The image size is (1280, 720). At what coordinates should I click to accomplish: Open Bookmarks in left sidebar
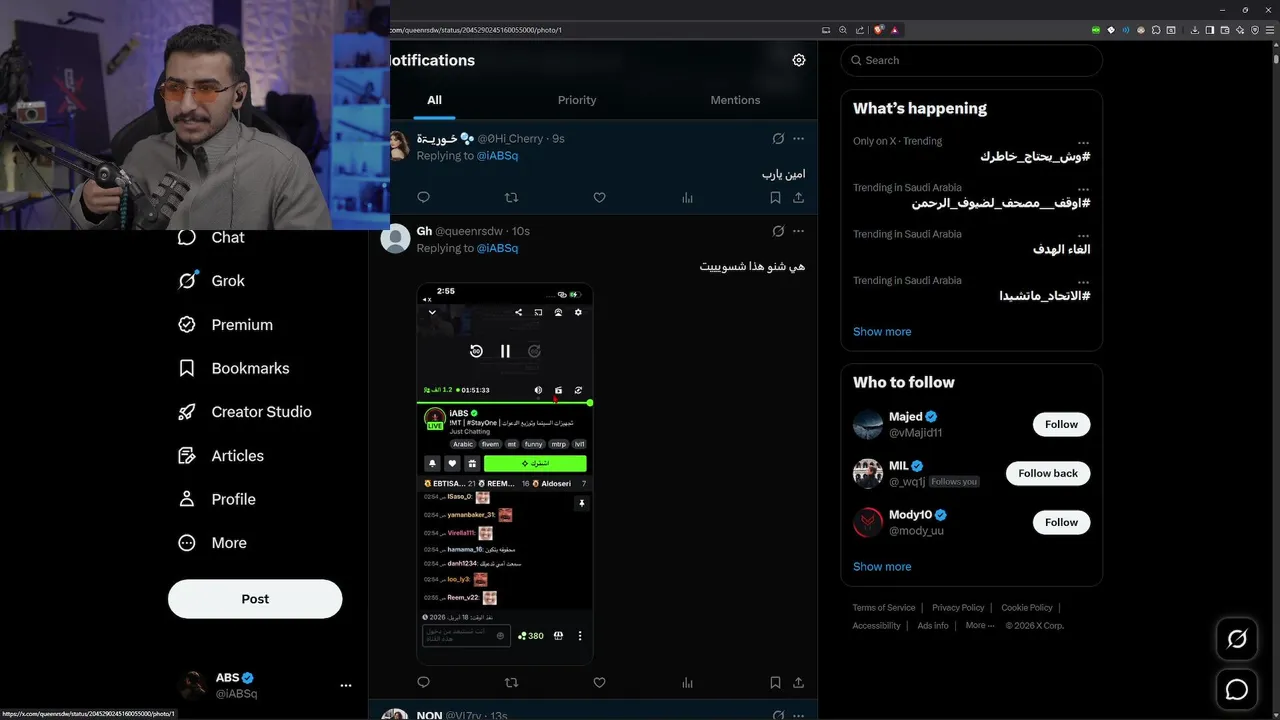233,368
